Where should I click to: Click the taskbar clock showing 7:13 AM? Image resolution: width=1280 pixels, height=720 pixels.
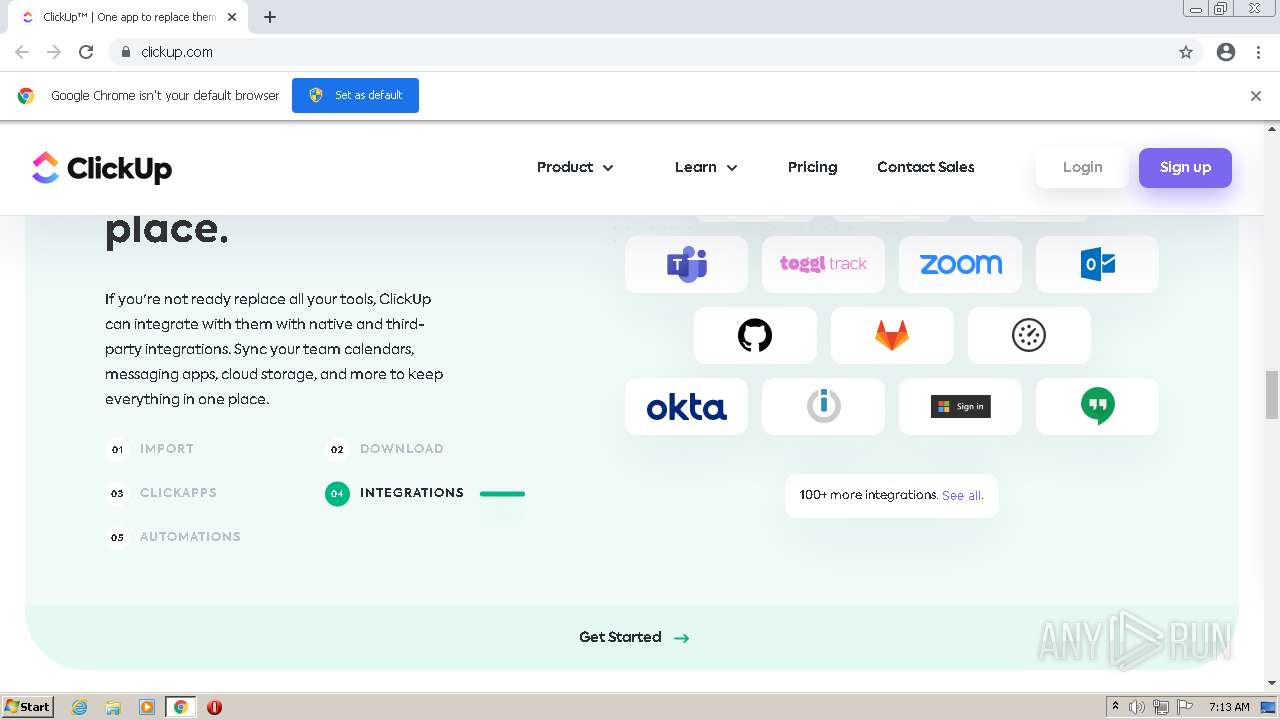point(1229,707)
